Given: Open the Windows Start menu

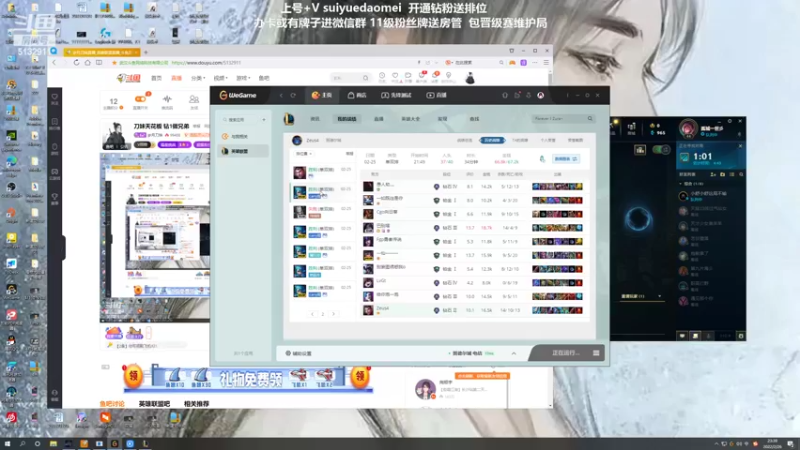Looking at the screenshot, I should coord(7,443).
